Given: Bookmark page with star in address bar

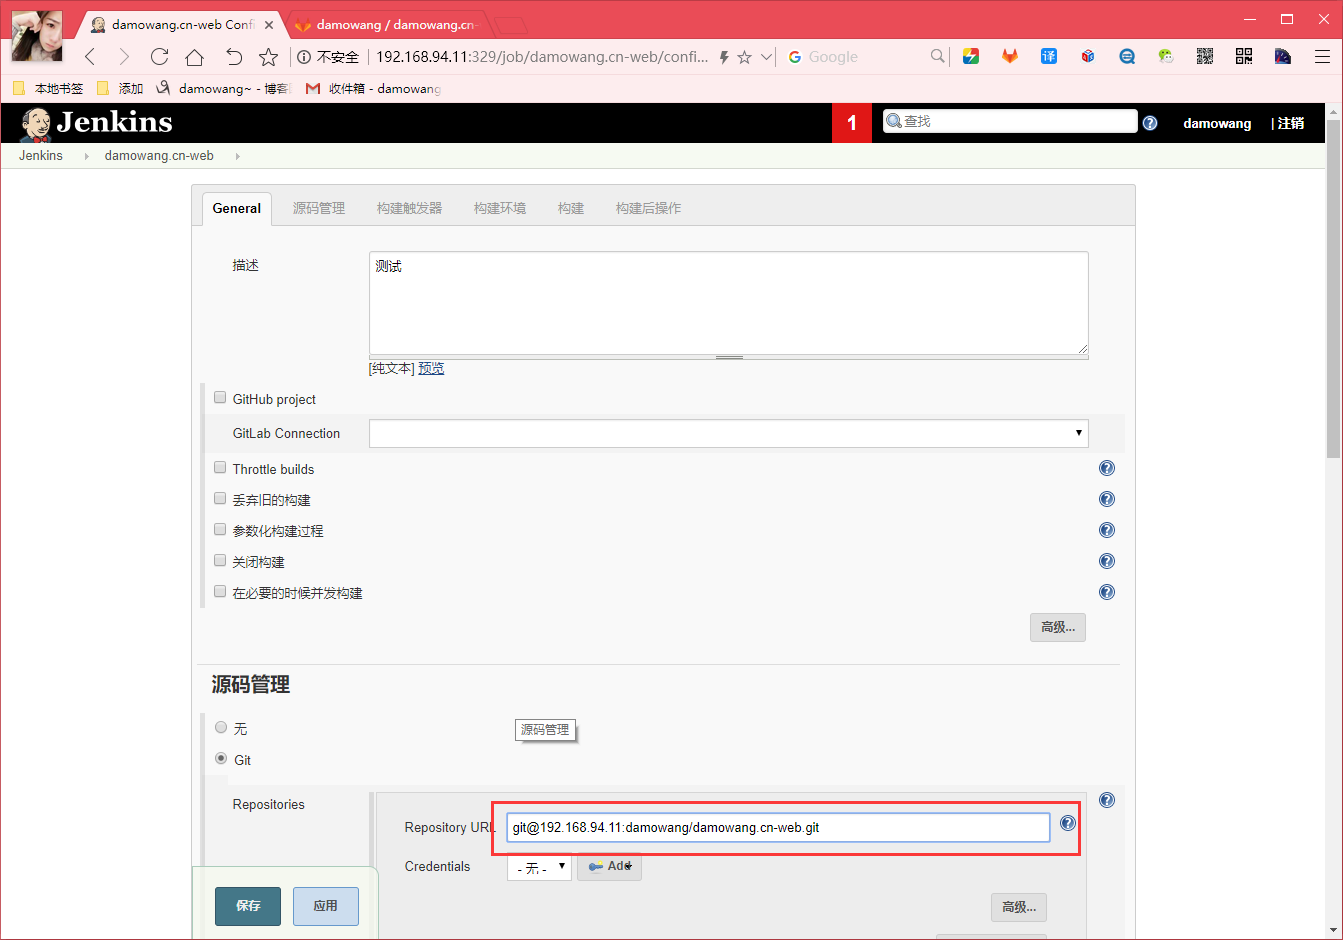Looking at the screenshot, I should 744,57.
